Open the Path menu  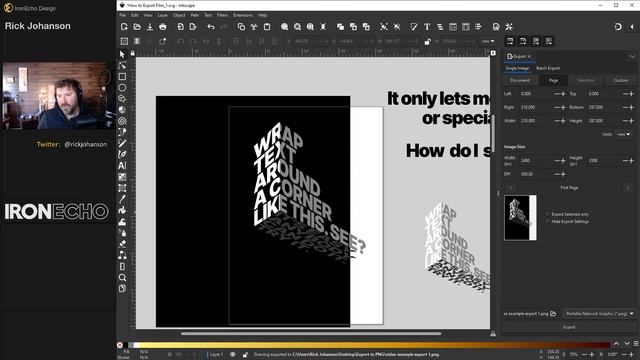195,16
